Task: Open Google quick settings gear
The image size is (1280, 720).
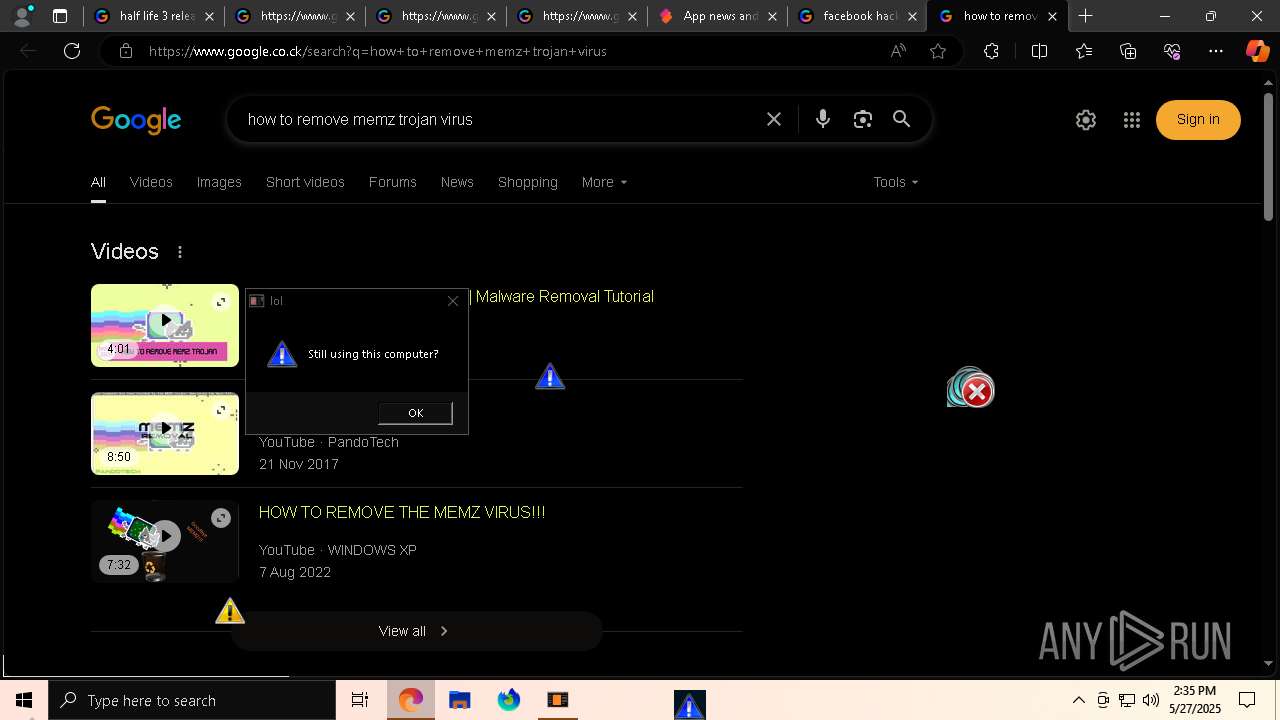Action: pyautogui.click(x=1086, y=120)
